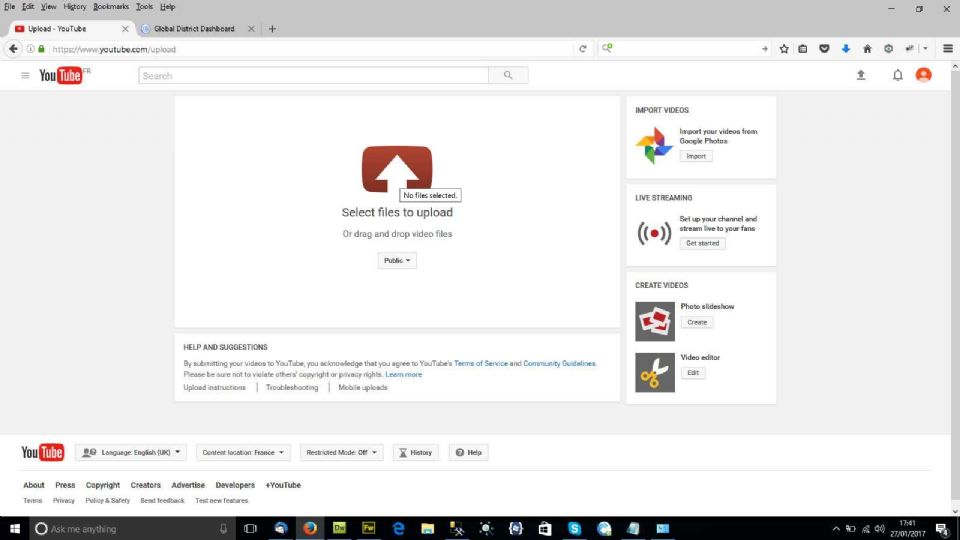Click the YouTube logo in header
The width and height of the screenshot is (960, 540).
[x=61, y=75]
